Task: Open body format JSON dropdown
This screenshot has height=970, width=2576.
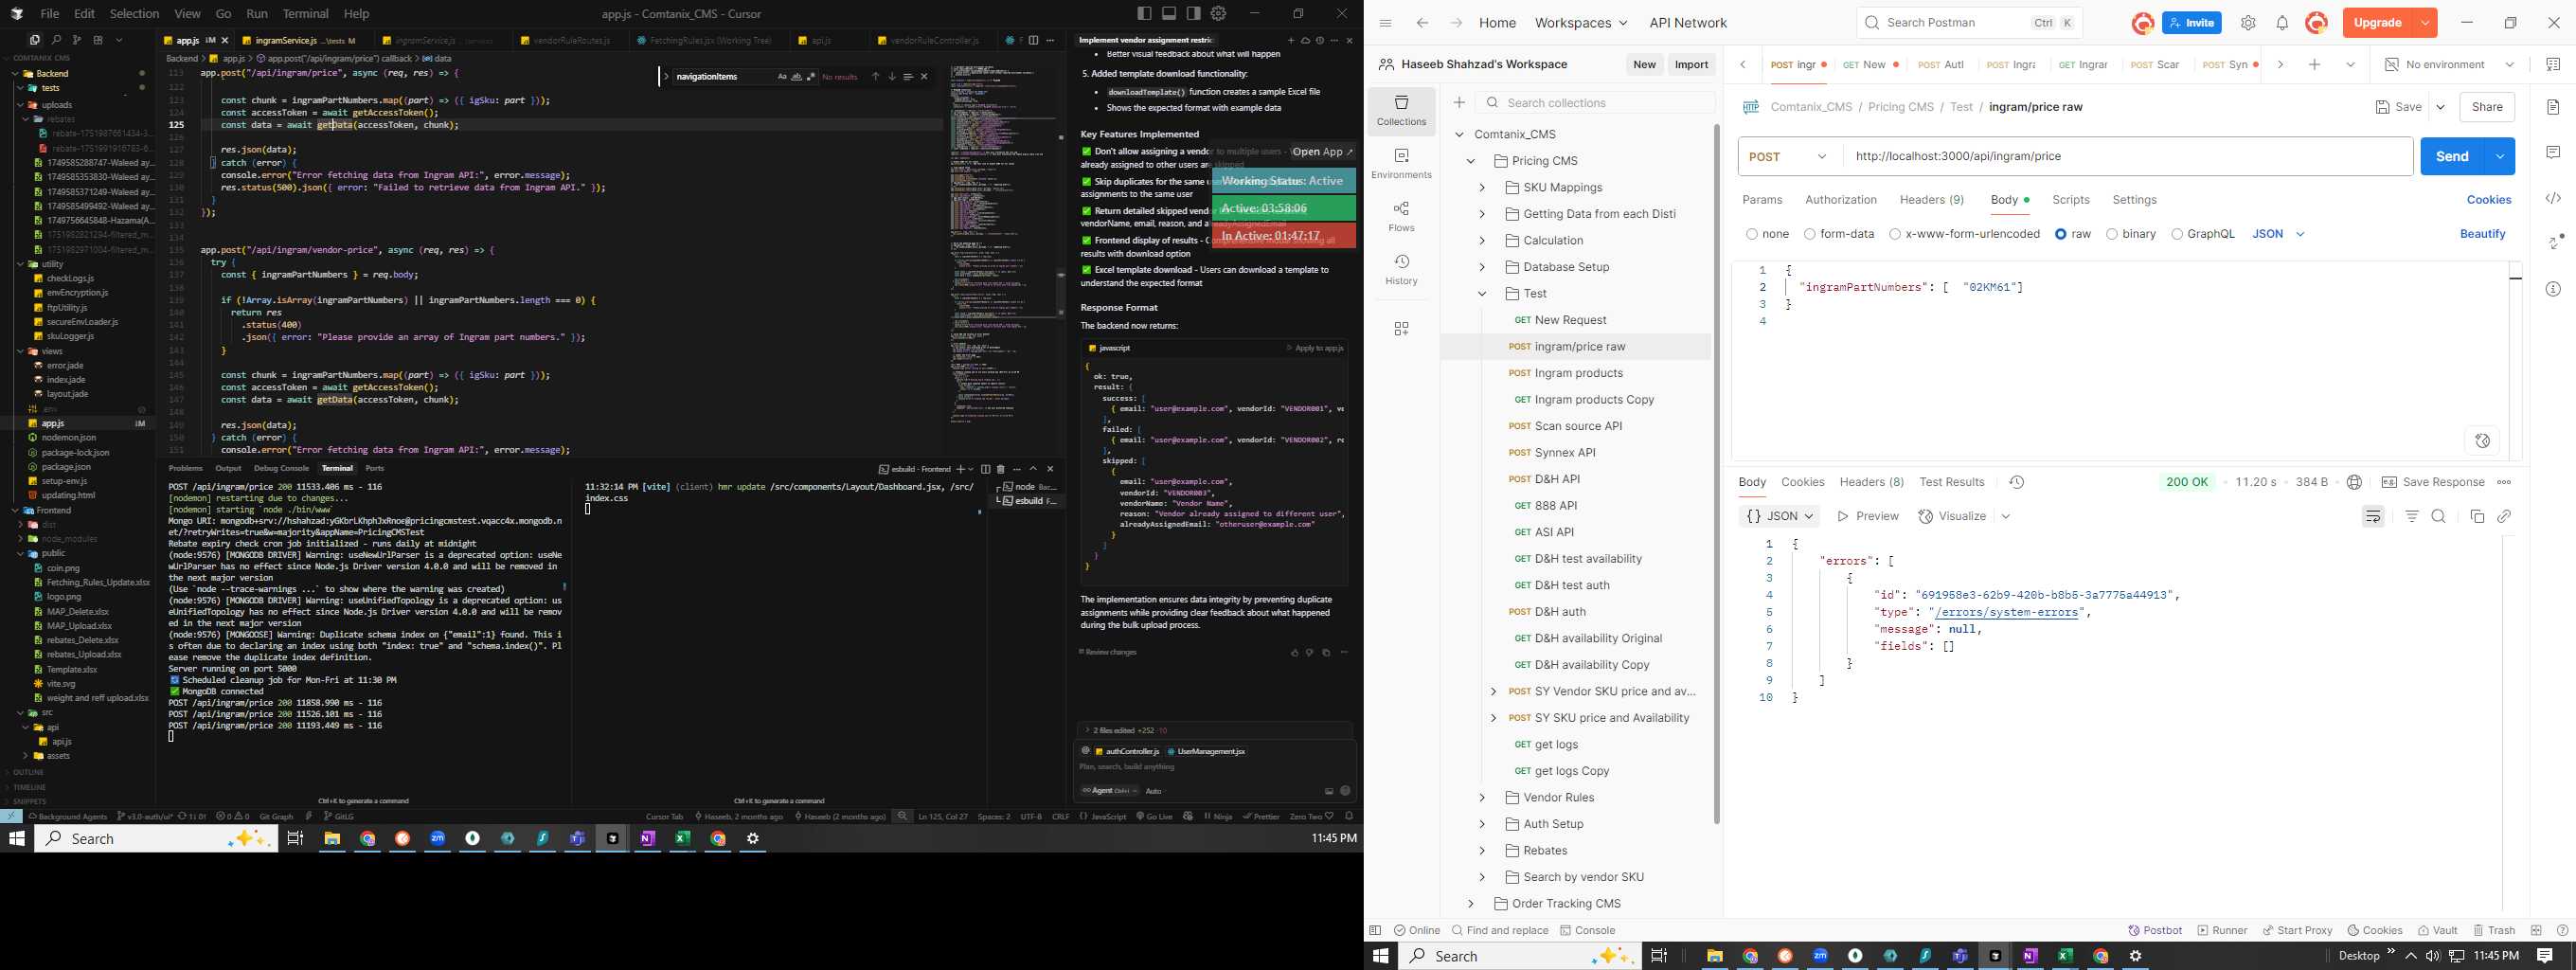Action: coord(2278,234)
